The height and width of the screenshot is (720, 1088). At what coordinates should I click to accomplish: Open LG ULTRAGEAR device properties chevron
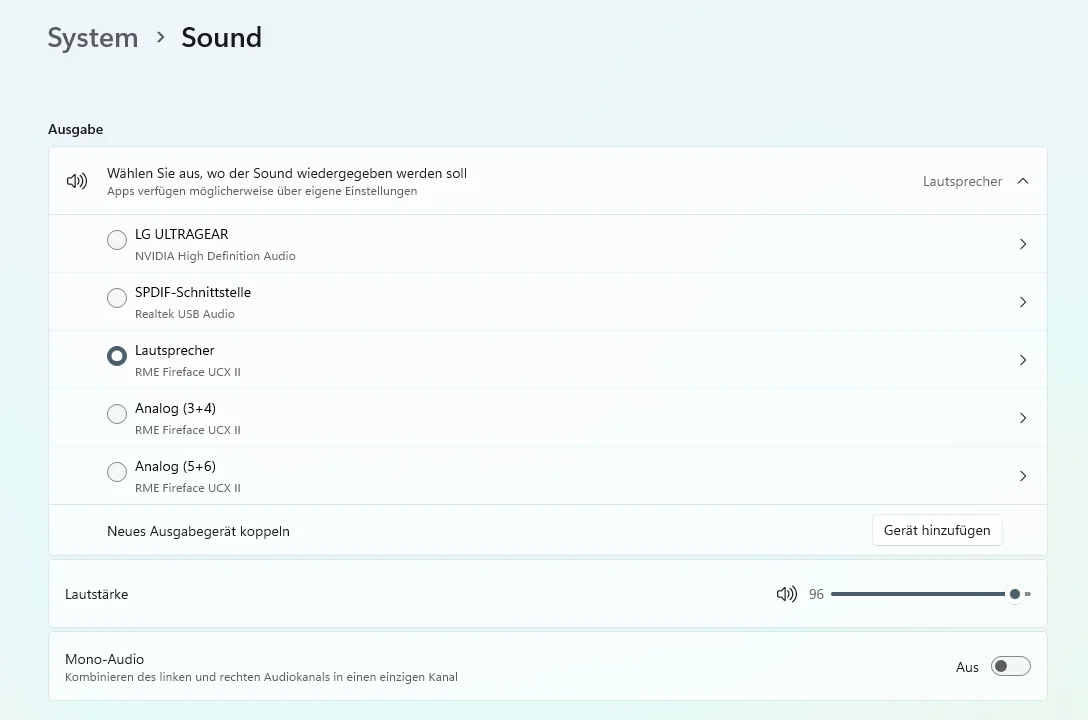[1023, 244]
